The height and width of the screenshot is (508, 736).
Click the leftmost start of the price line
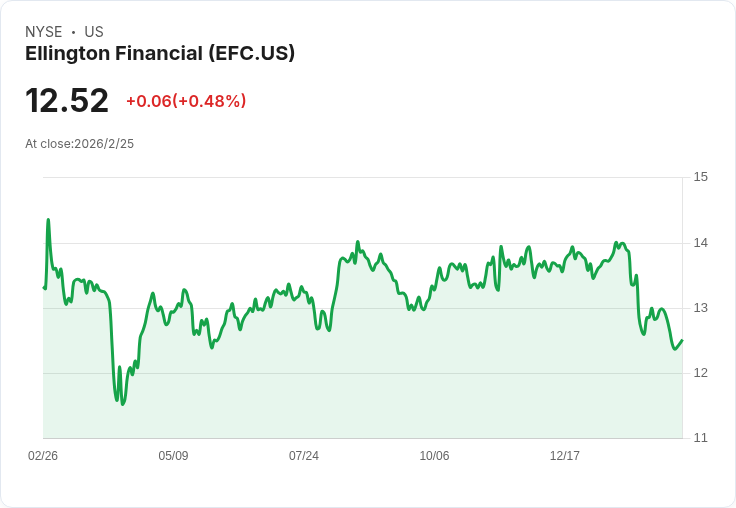point(44,288)
